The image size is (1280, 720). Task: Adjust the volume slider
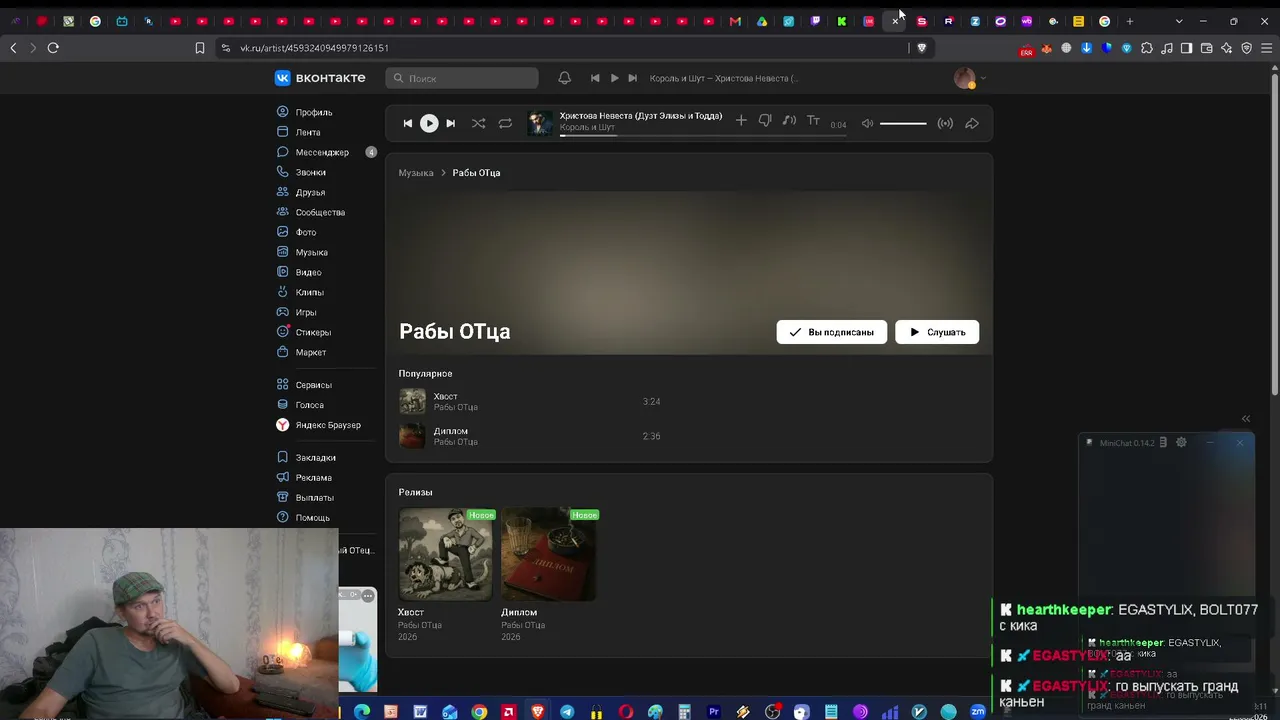pyautogui.click(x=903, y=123)
